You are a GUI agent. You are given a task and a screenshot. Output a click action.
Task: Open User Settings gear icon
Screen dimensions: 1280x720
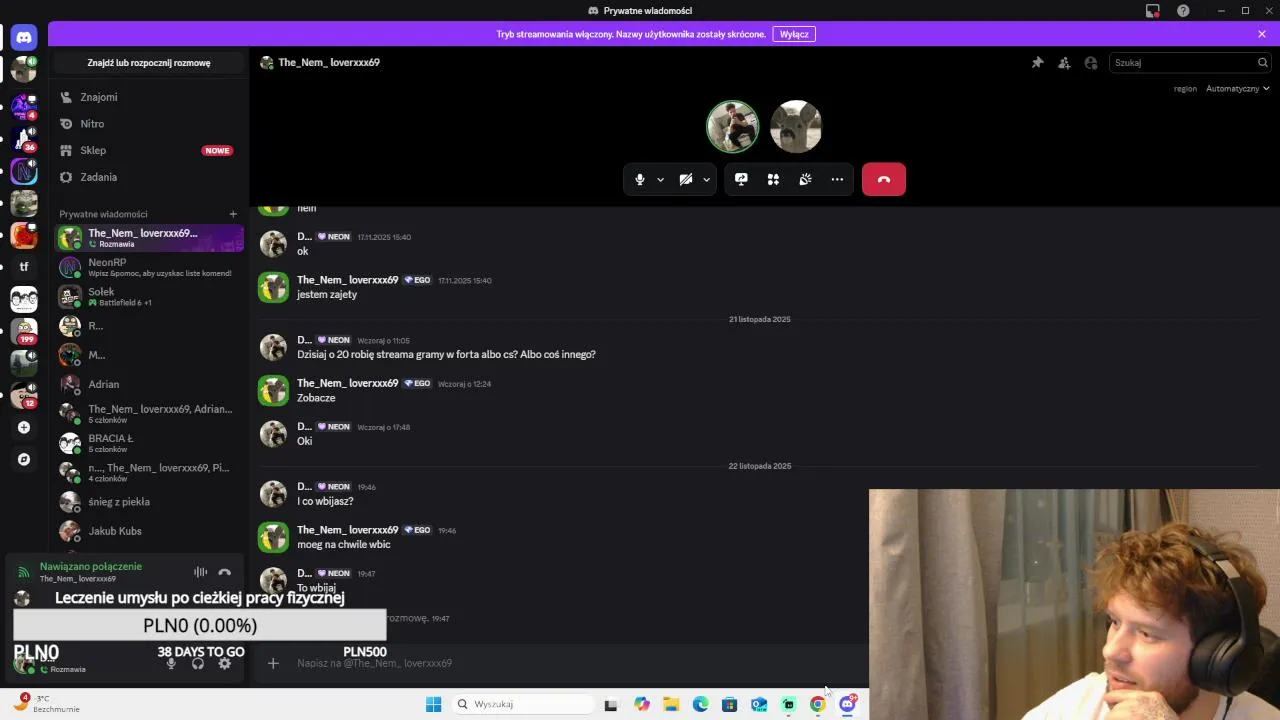point(225,663)
